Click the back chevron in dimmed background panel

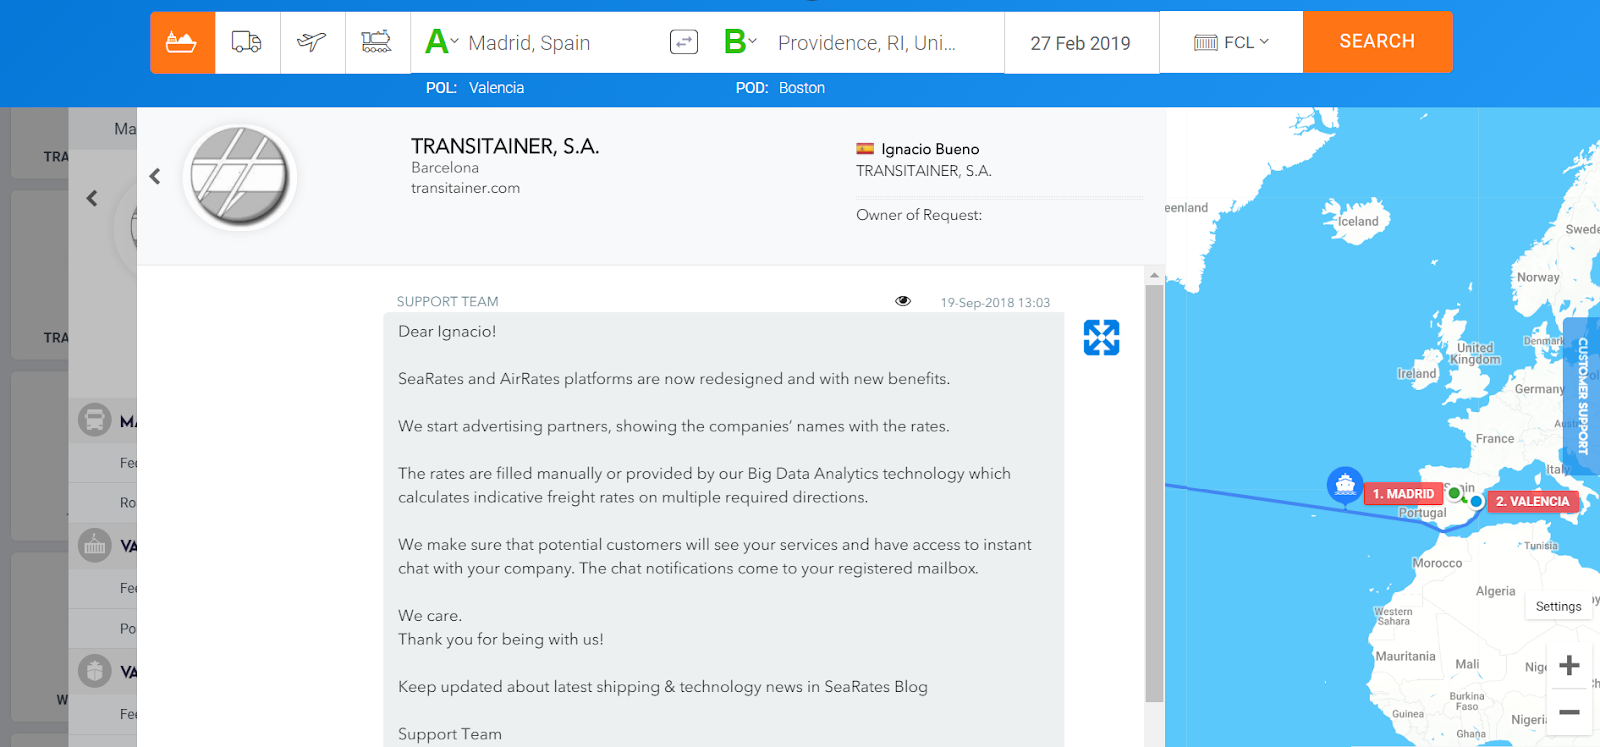(x=92, y=198)
